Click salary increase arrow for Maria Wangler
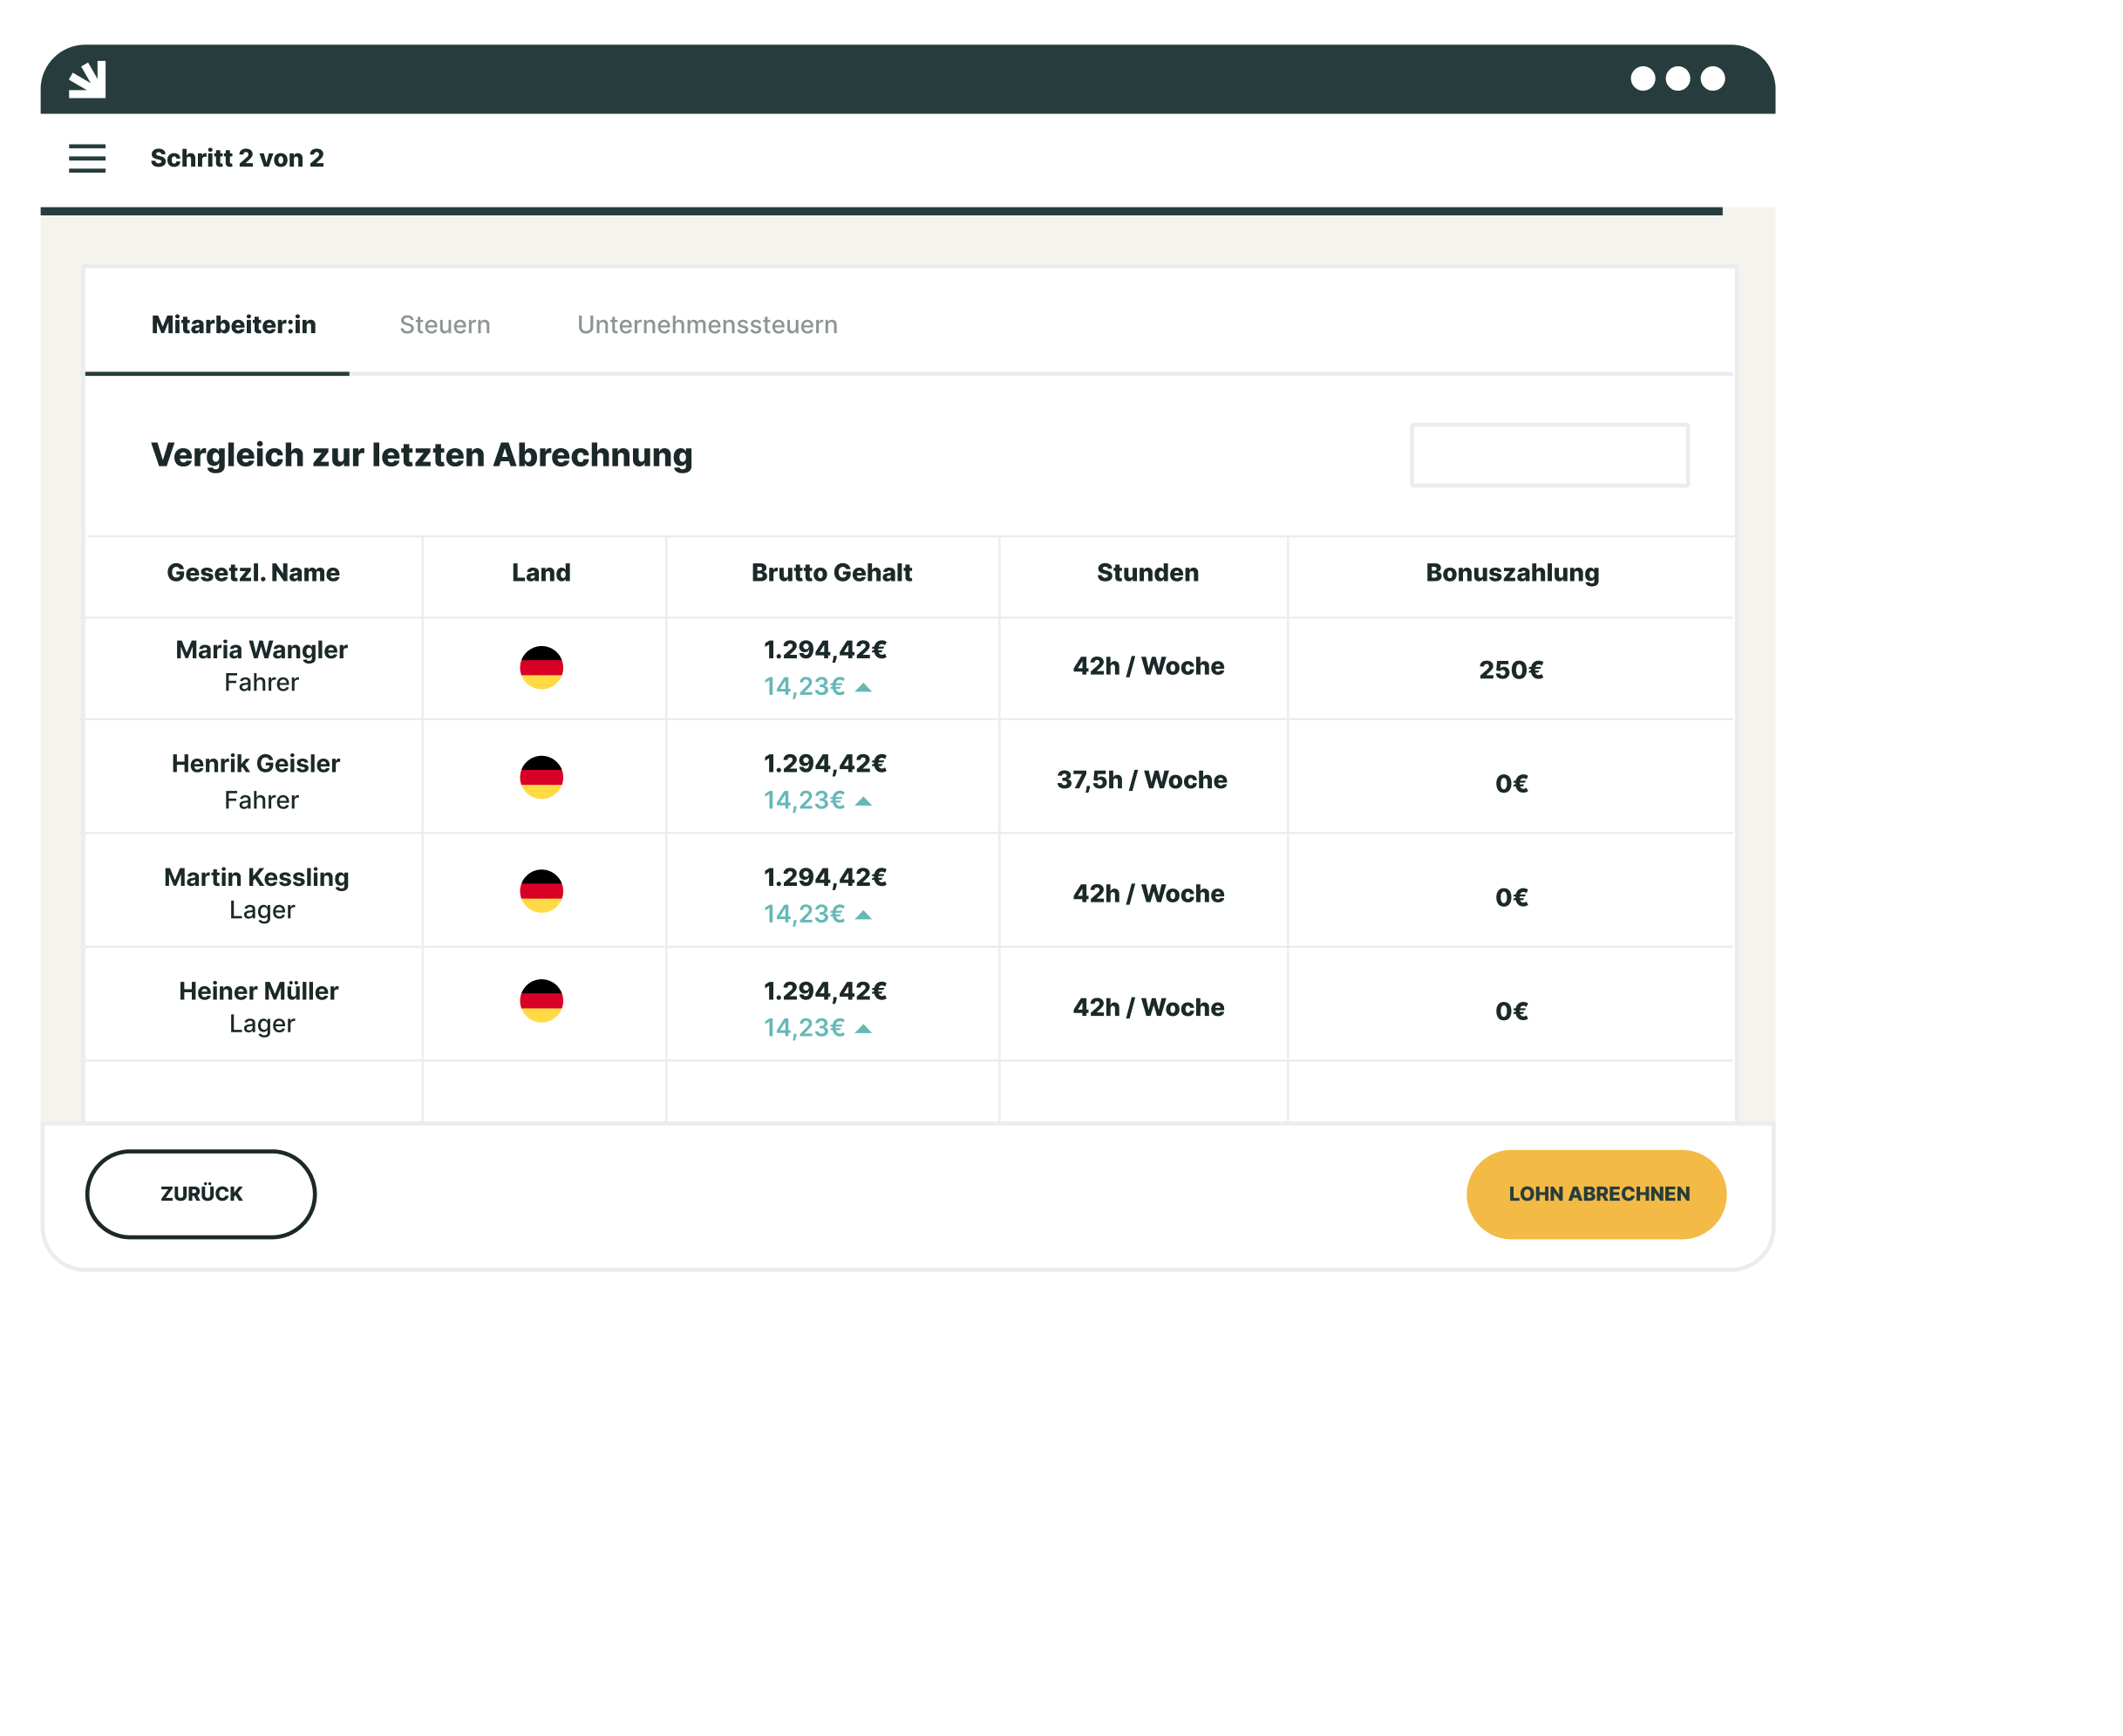 pos(864,687)
